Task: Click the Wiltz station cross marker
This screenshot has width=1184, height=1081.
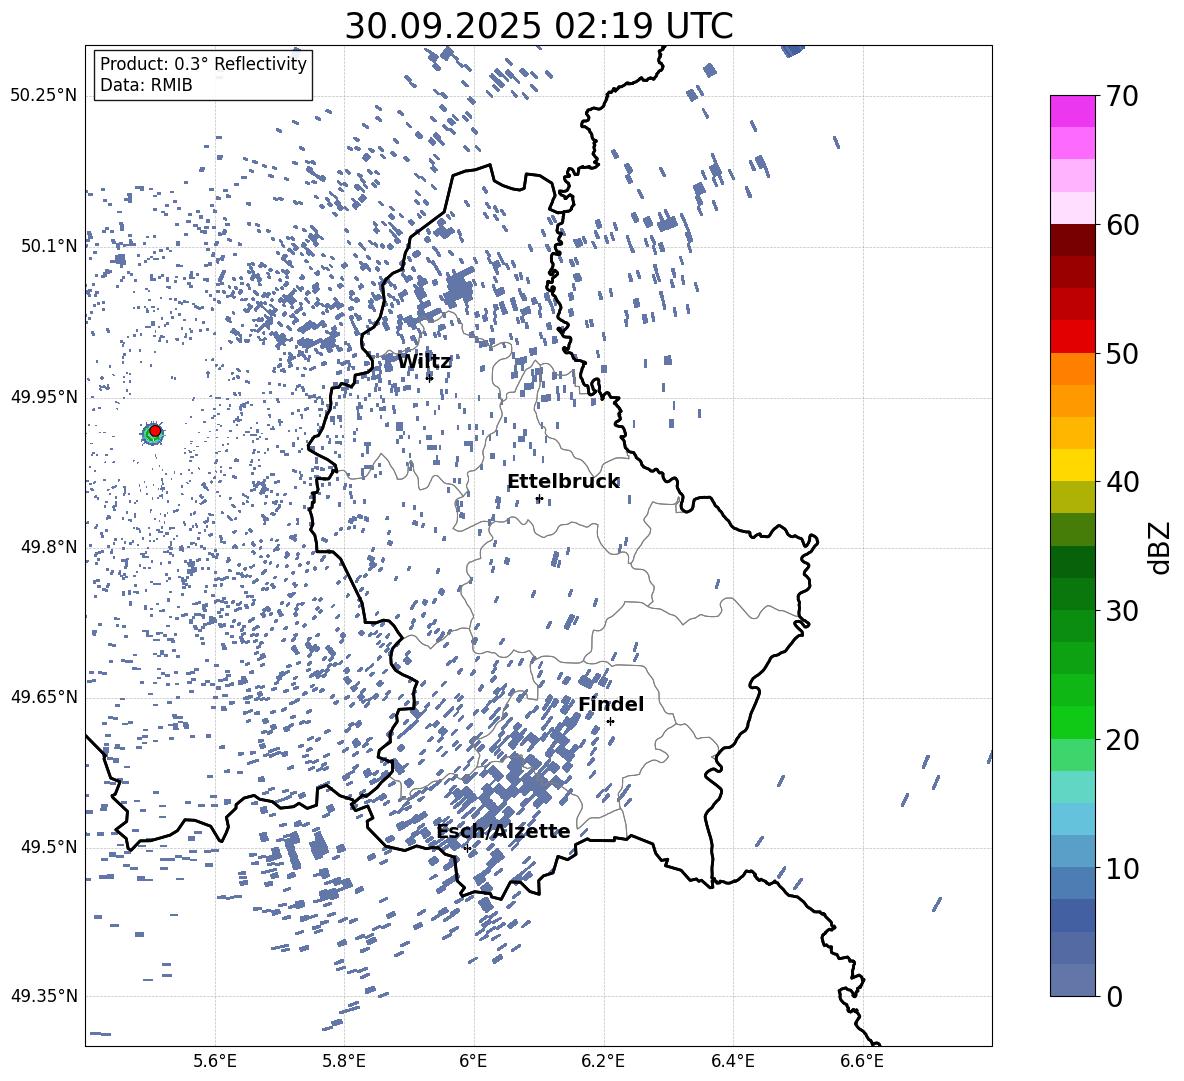Action: [429, 378]
